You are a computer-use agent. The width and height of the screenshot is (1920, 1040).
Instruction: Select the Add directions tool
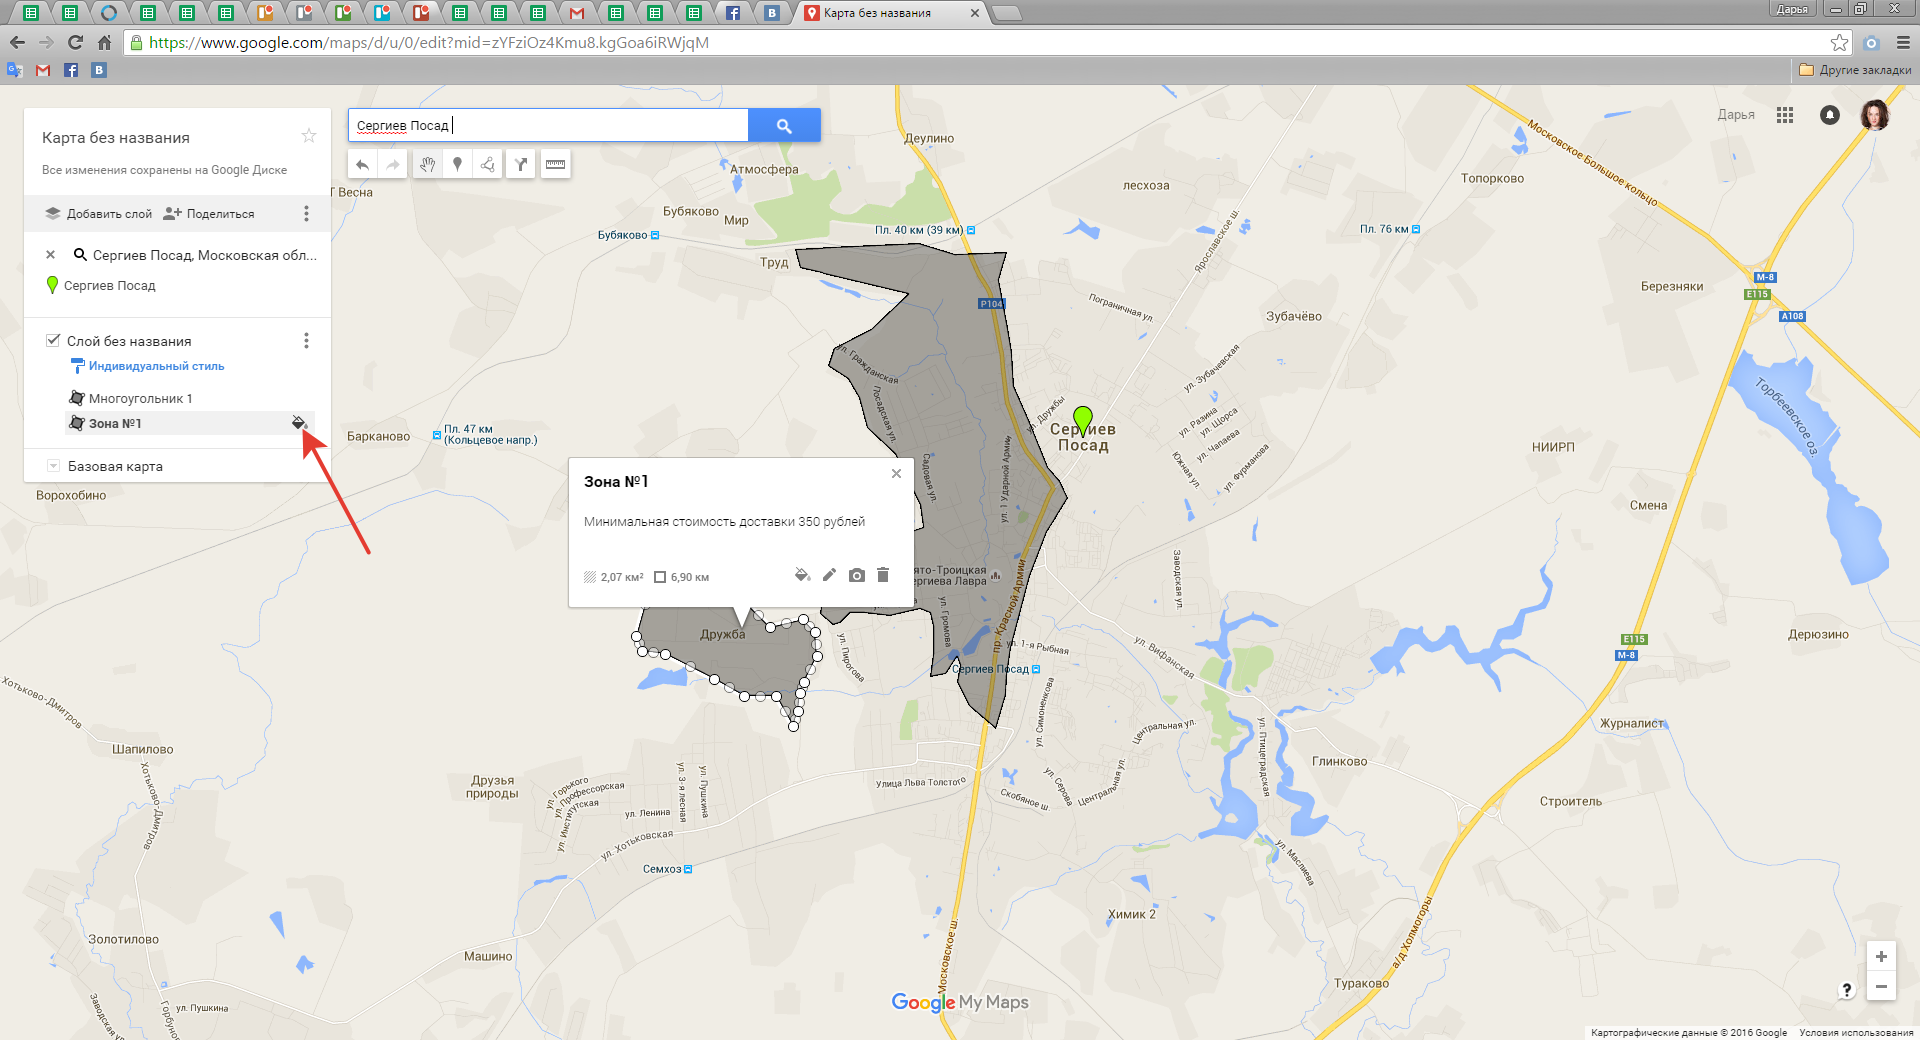[521, 165]
